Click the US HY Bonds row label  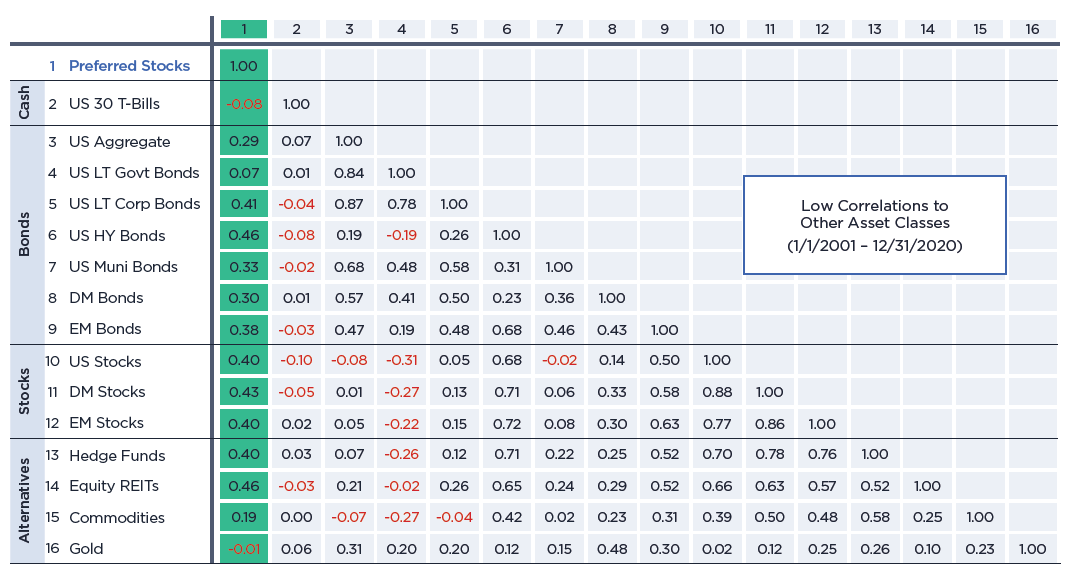(117, 236)
